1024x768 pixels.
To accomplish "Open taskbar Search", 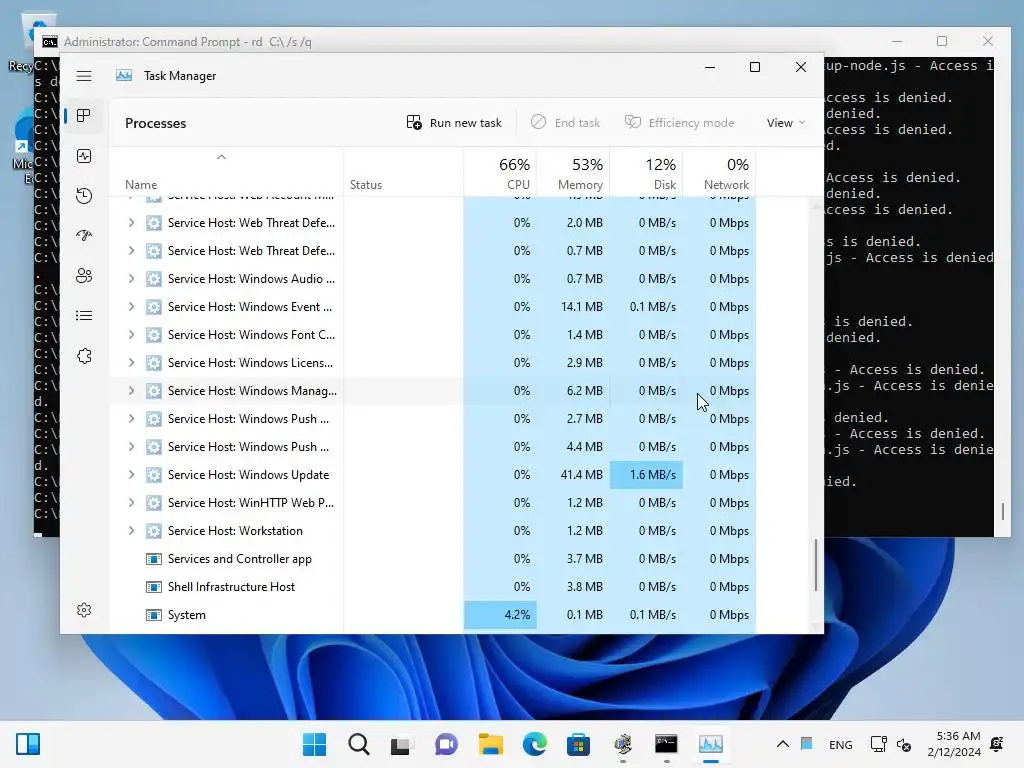I will coord(359,744).
